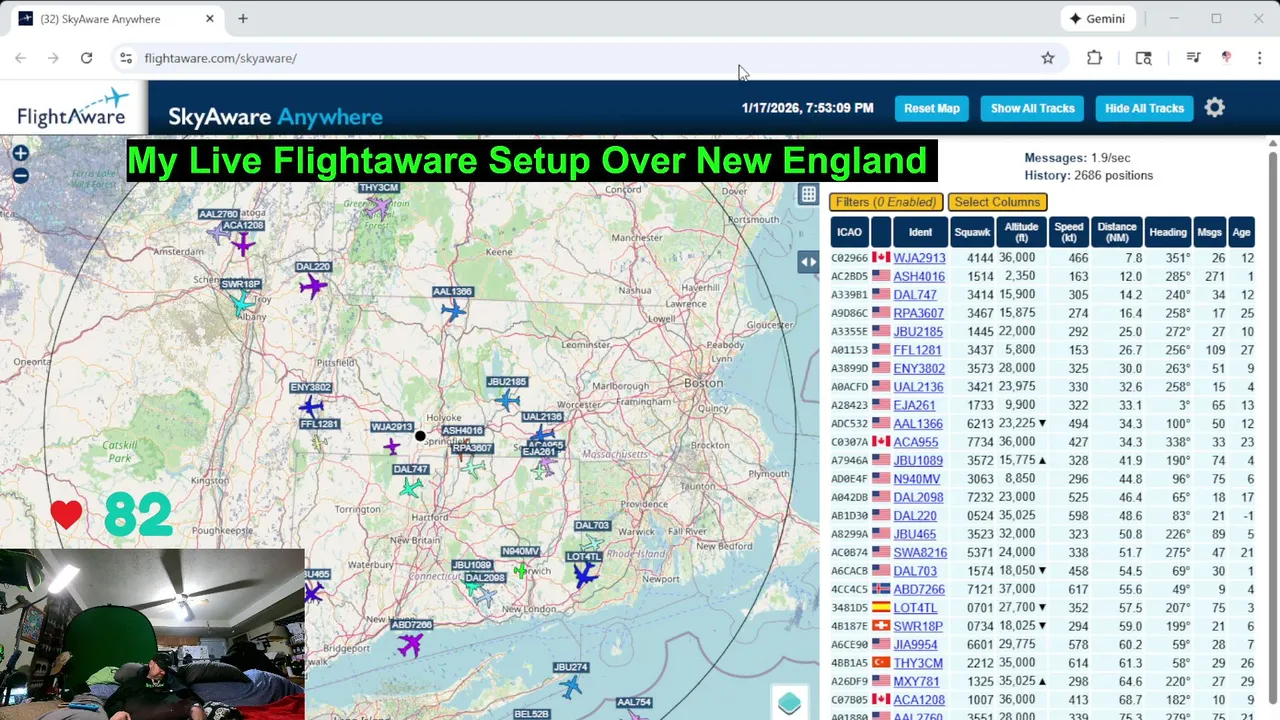Select the SWR18P aircraft icon on map
The height and width of the screenshot is (720, 1280).
pyautogui.click(x=241, y=304)
